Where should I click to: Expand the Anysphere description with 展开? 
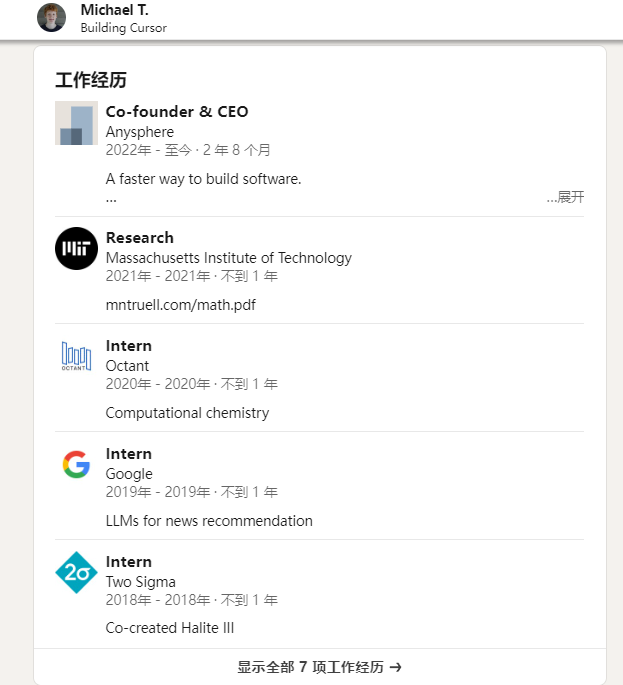click(x=565, y=197)
